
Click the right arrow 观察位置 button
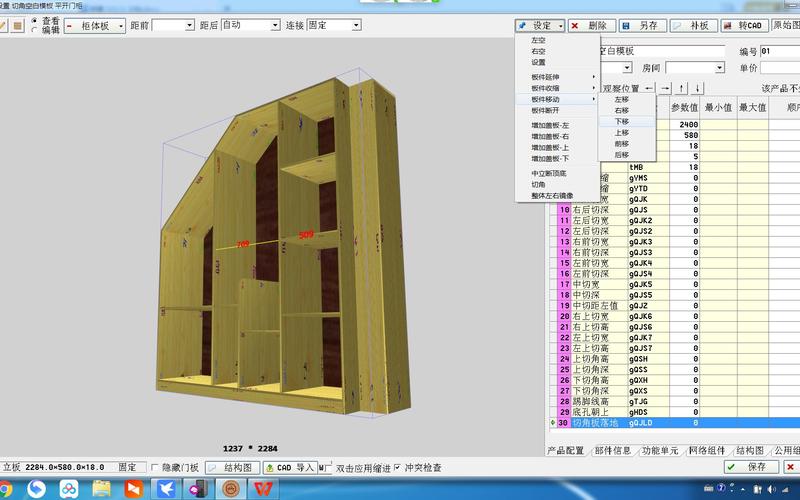click(665, 88)
